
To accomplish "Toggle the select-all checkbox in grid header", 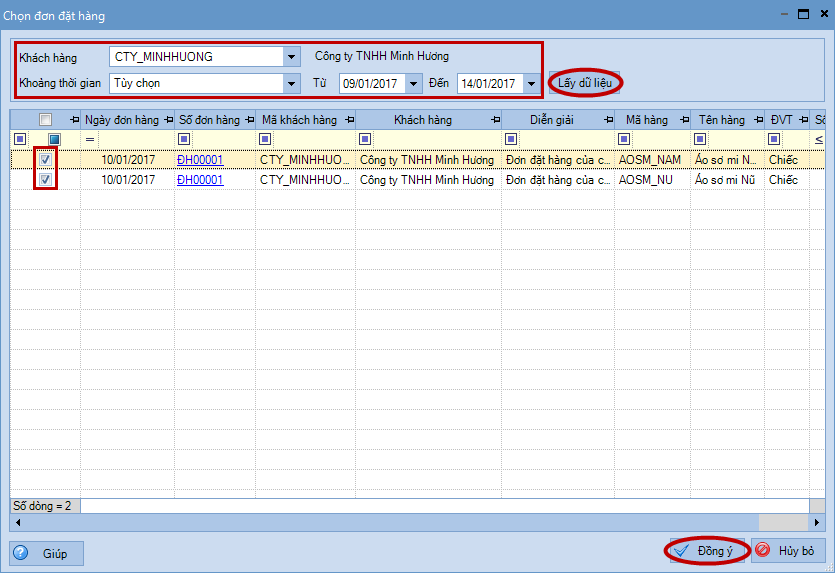I will tap(45, 120).
